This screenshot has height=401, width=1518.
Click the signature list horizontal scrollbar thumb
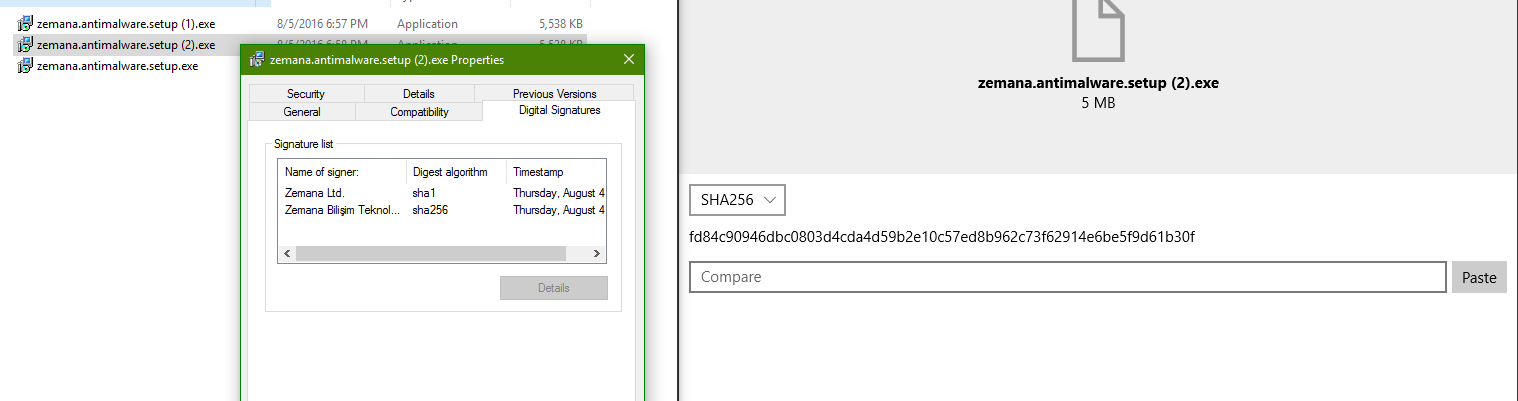point(431,254)
